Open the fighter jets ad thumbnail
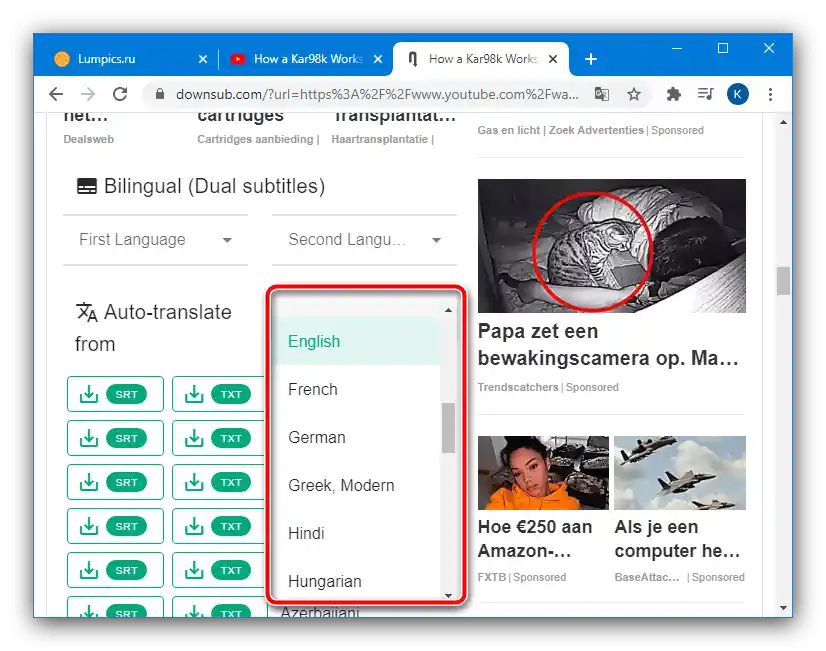This screenshot has height=651, width=826. (680, 473)
